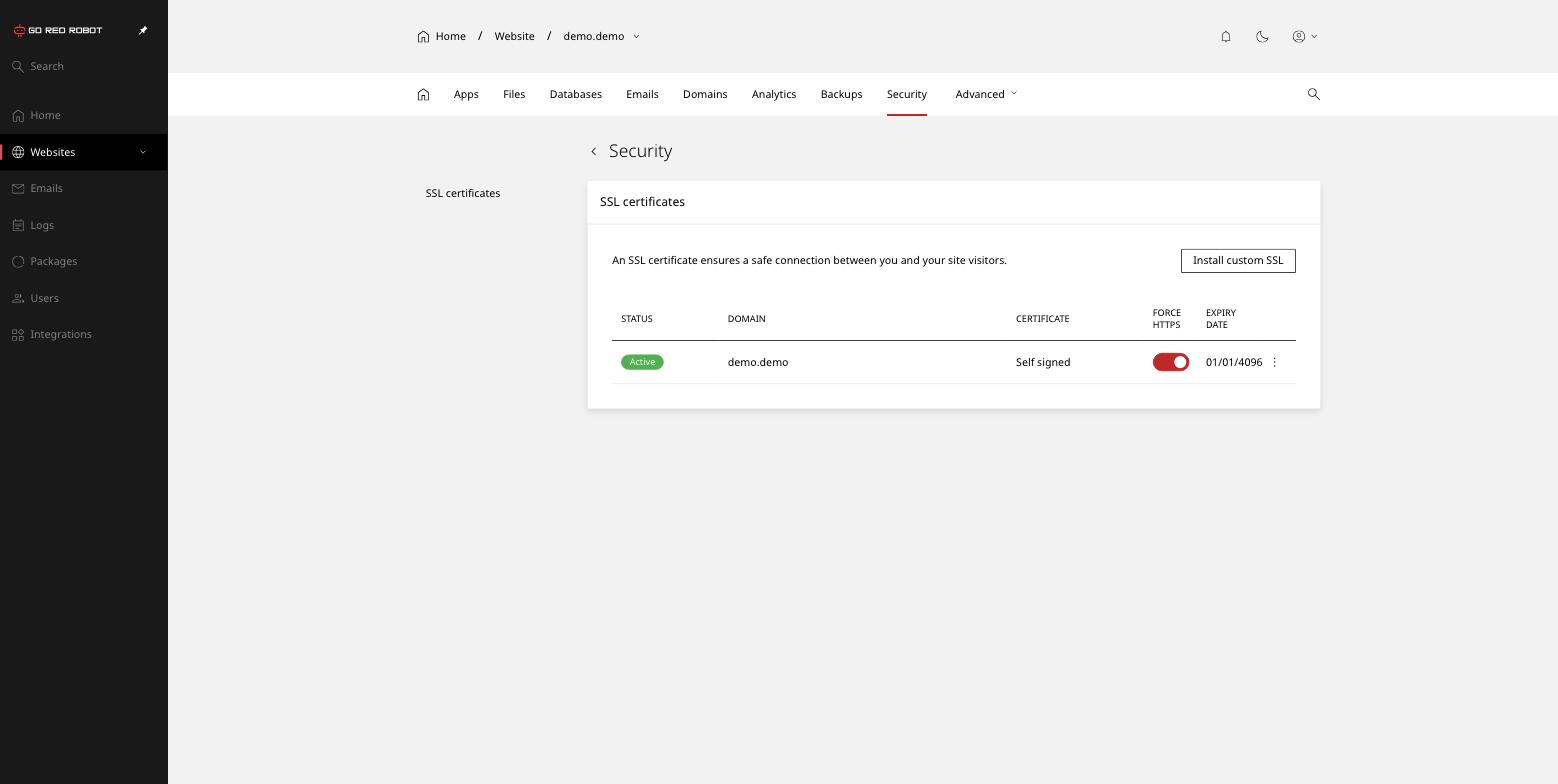Click the Go Red Robot logo

(x=58, y=30)
